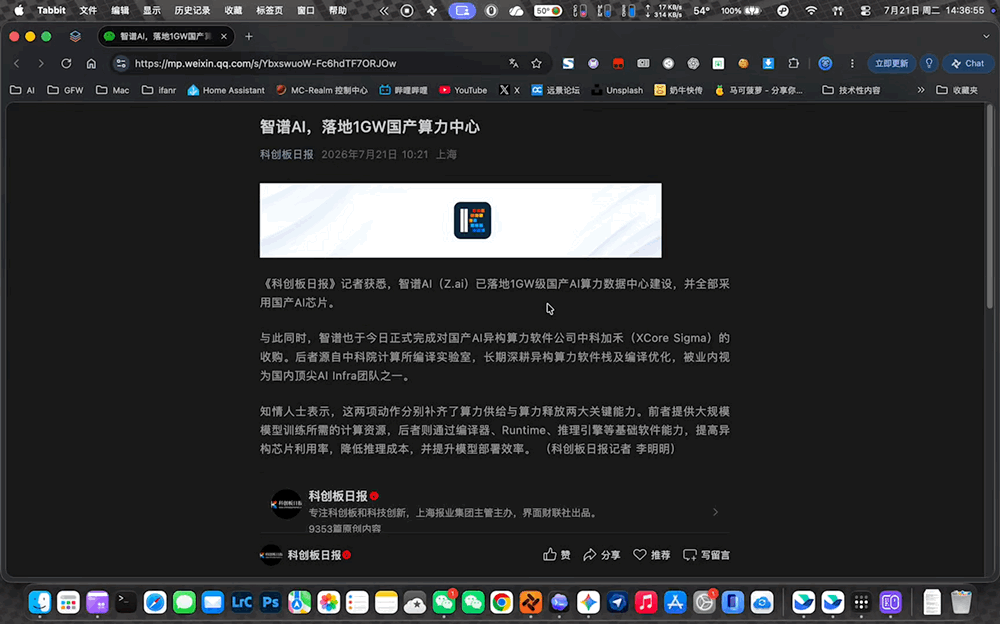This screenshot has height=624, width=1000.
Task: Recommend the article with heart 推荐
Action: click(x=651, y=554)
